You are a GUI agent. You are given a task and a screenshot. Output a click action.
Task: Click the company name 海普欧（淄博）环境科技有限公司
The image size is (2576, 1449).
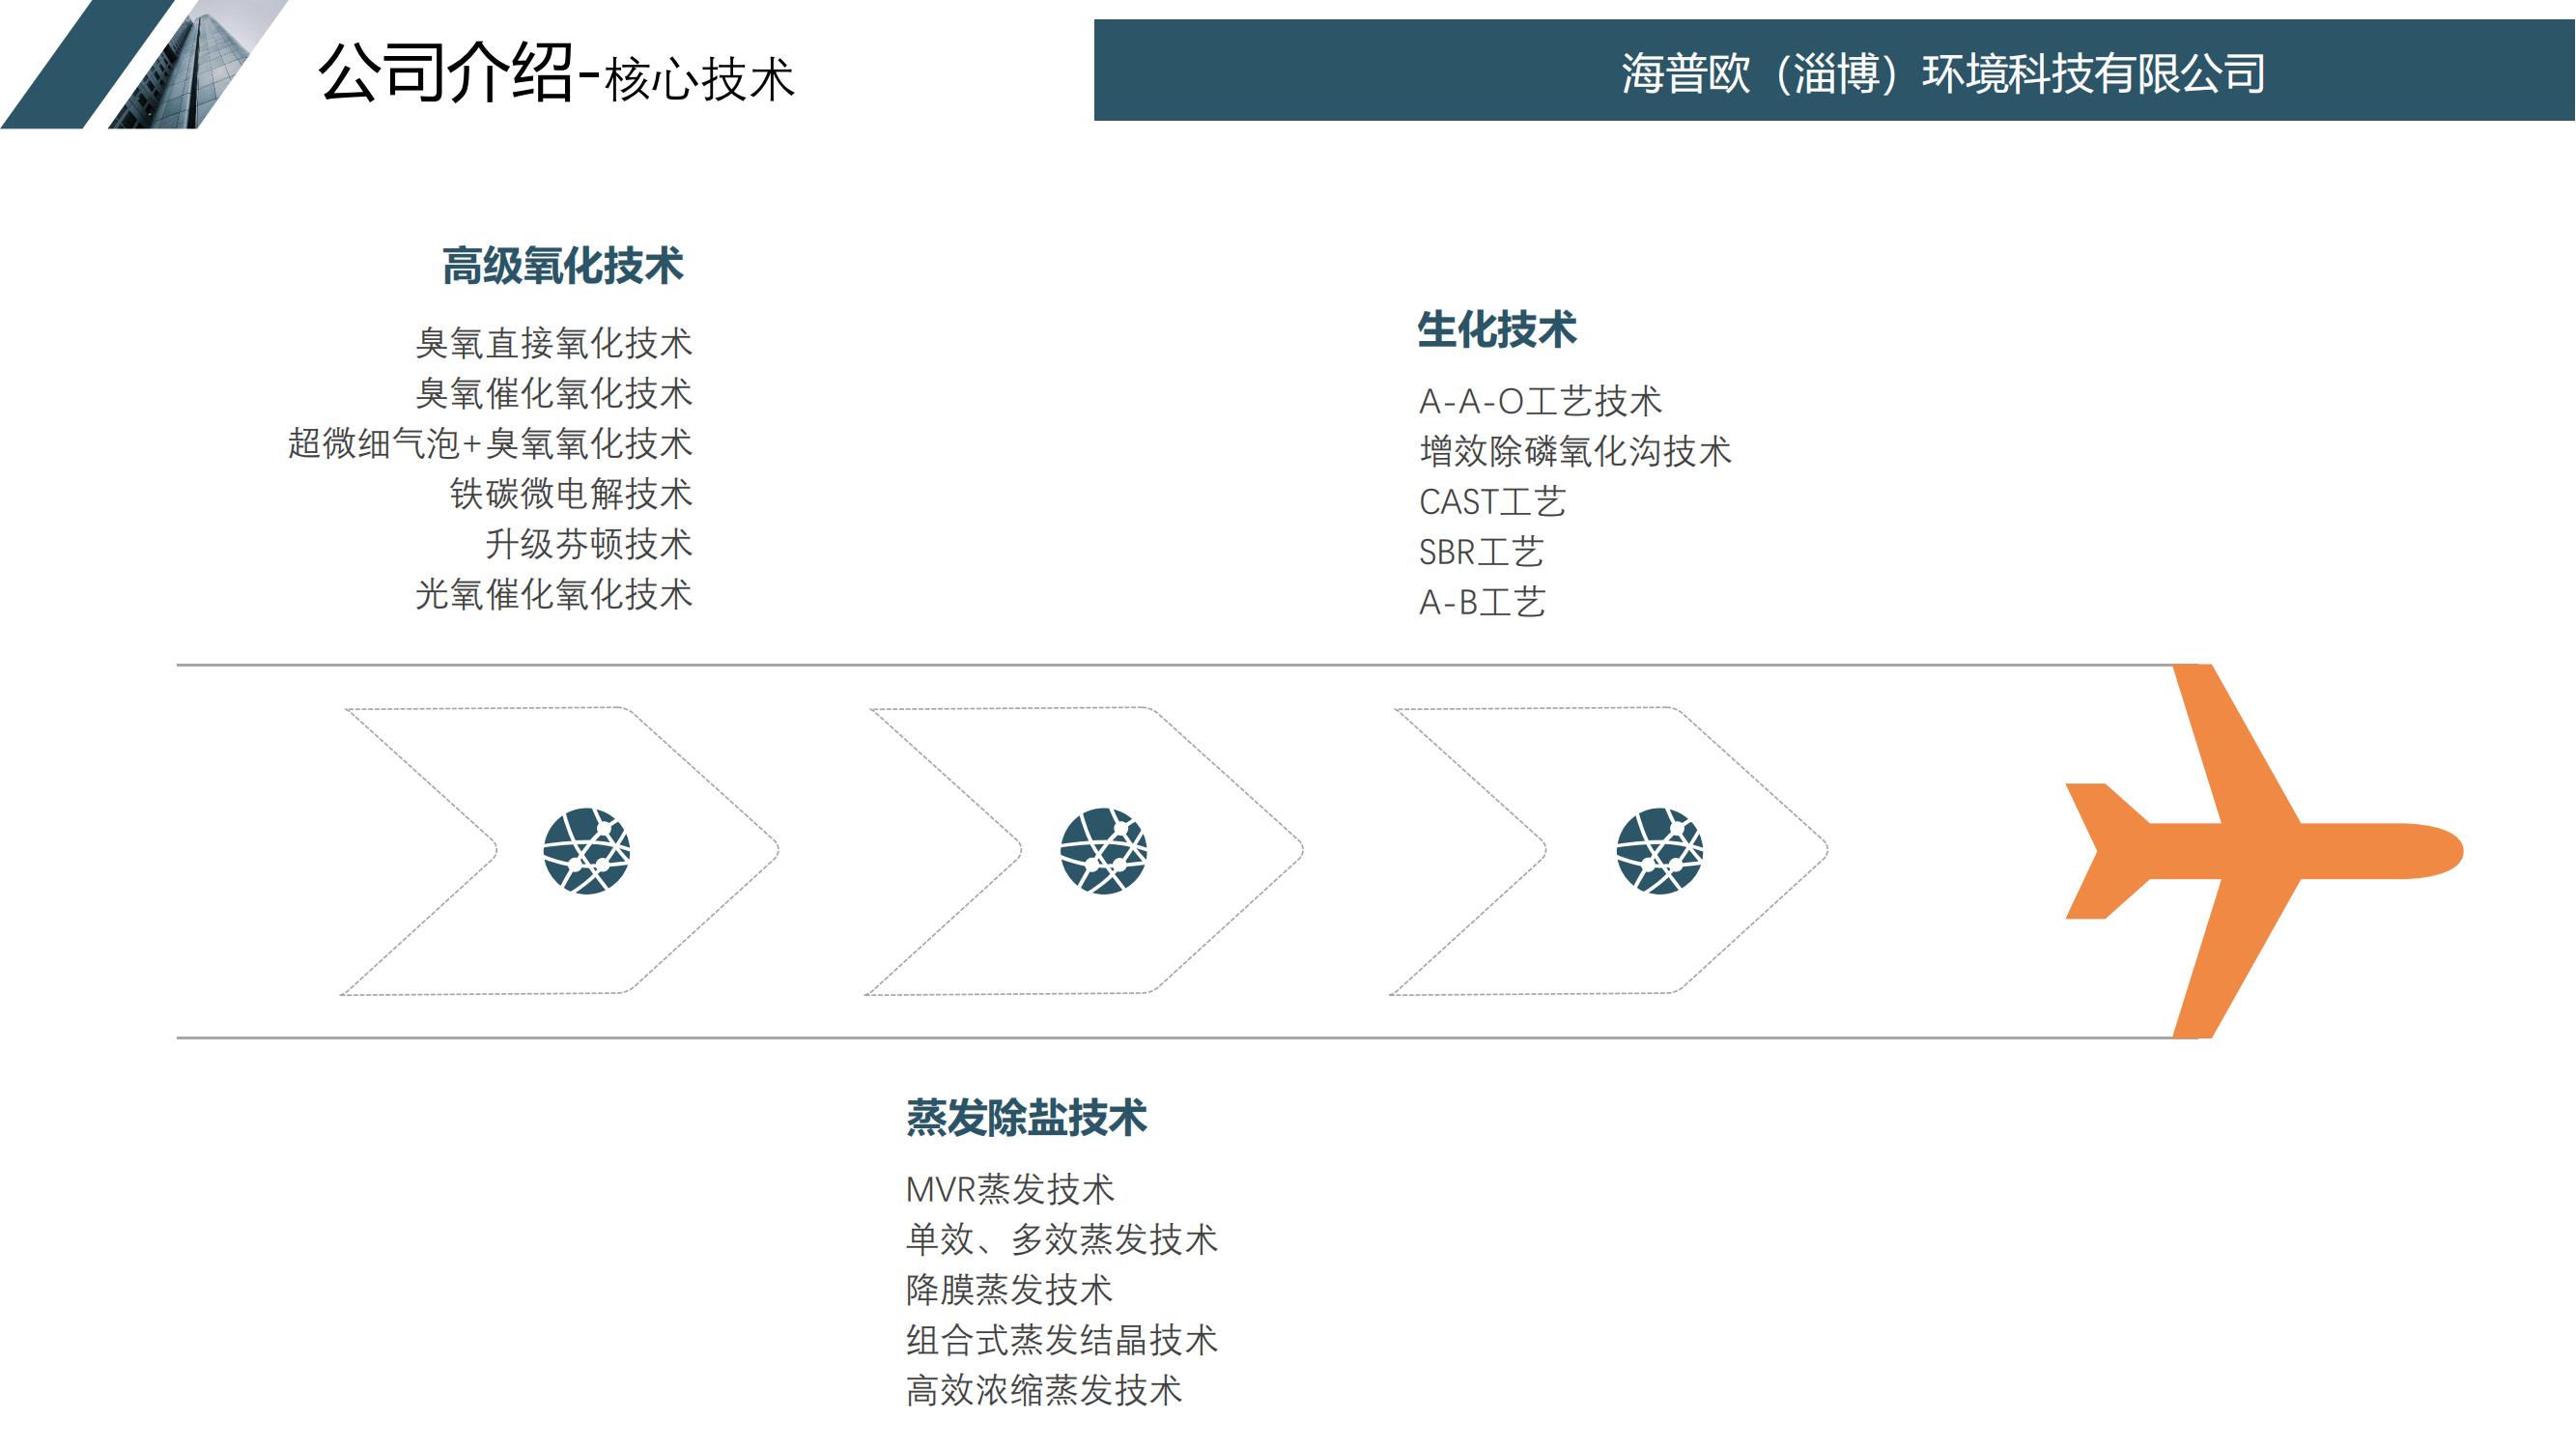click(1943, 73)
